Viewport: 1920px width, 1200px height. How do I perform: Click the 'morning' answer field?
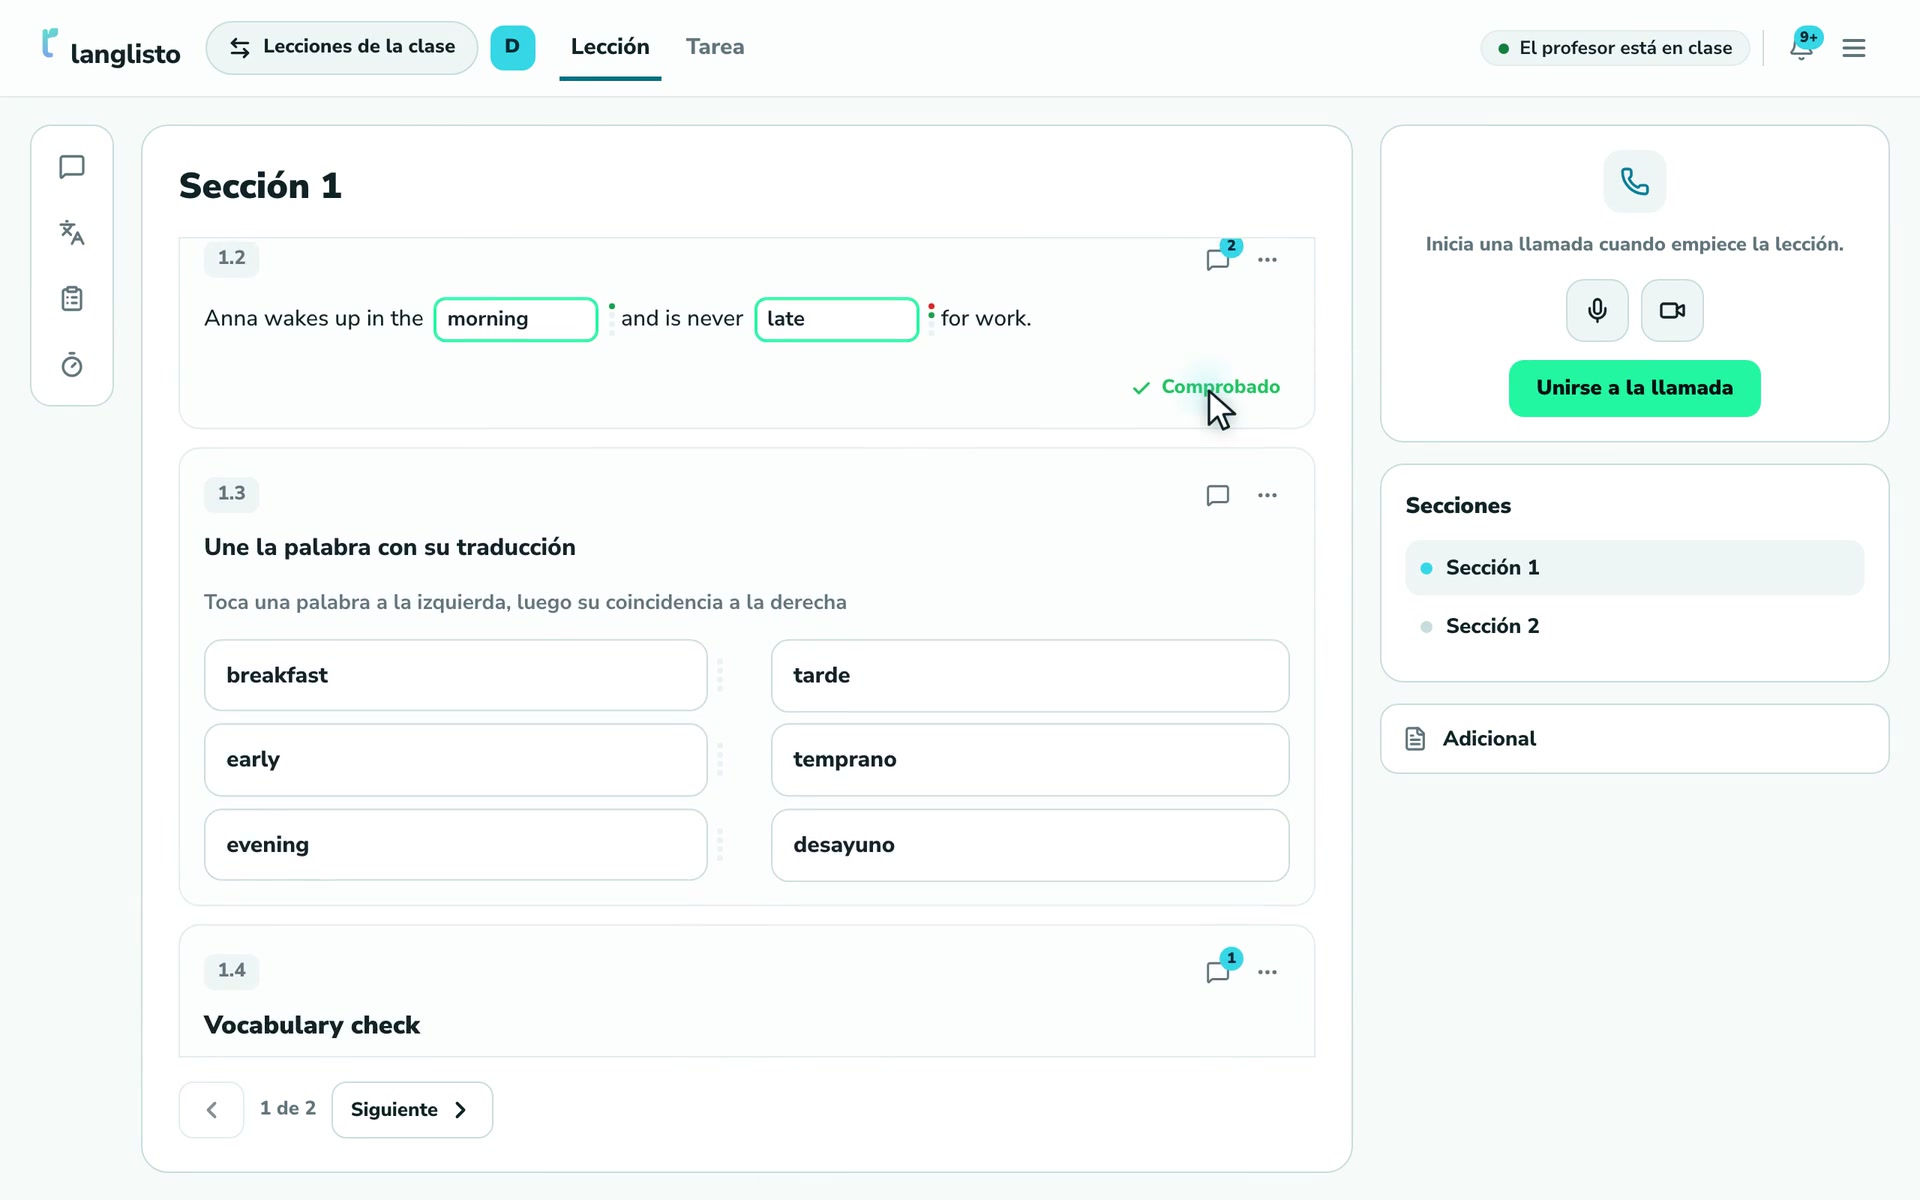click(x=516, y=319)
